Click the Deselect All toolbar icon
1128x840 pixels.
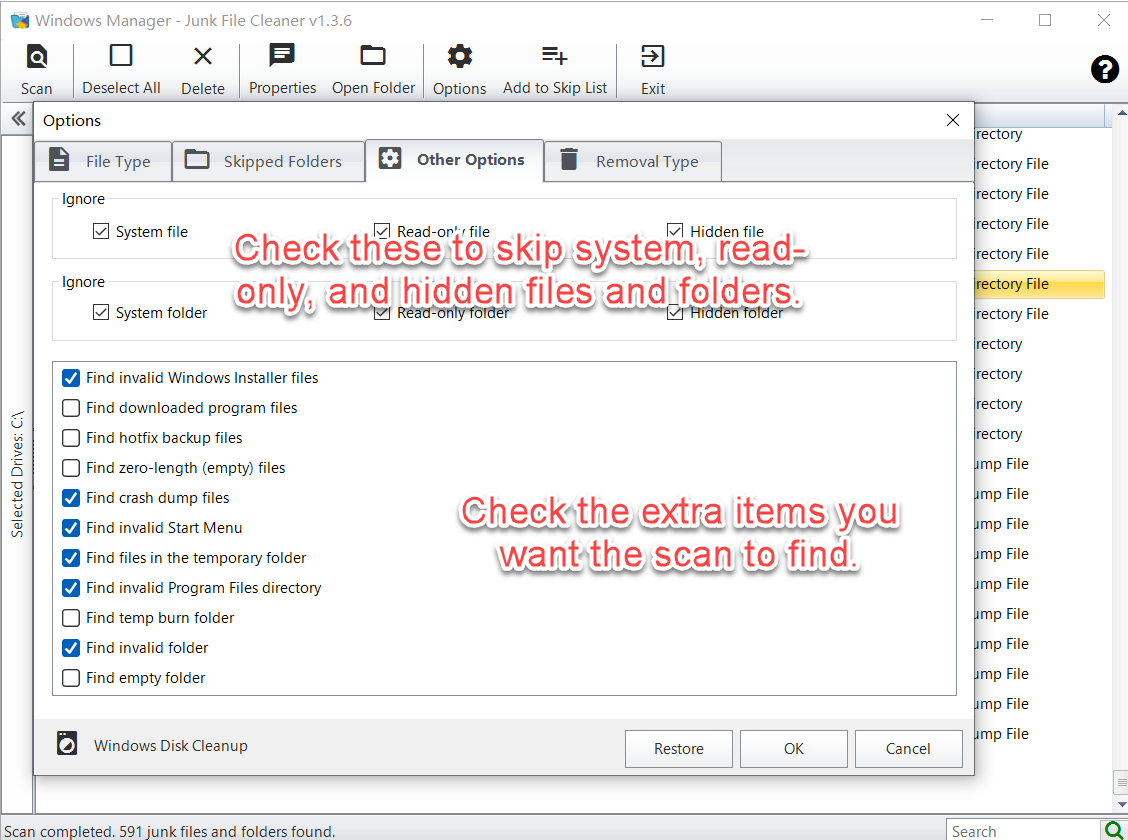(x=121, y=55)
